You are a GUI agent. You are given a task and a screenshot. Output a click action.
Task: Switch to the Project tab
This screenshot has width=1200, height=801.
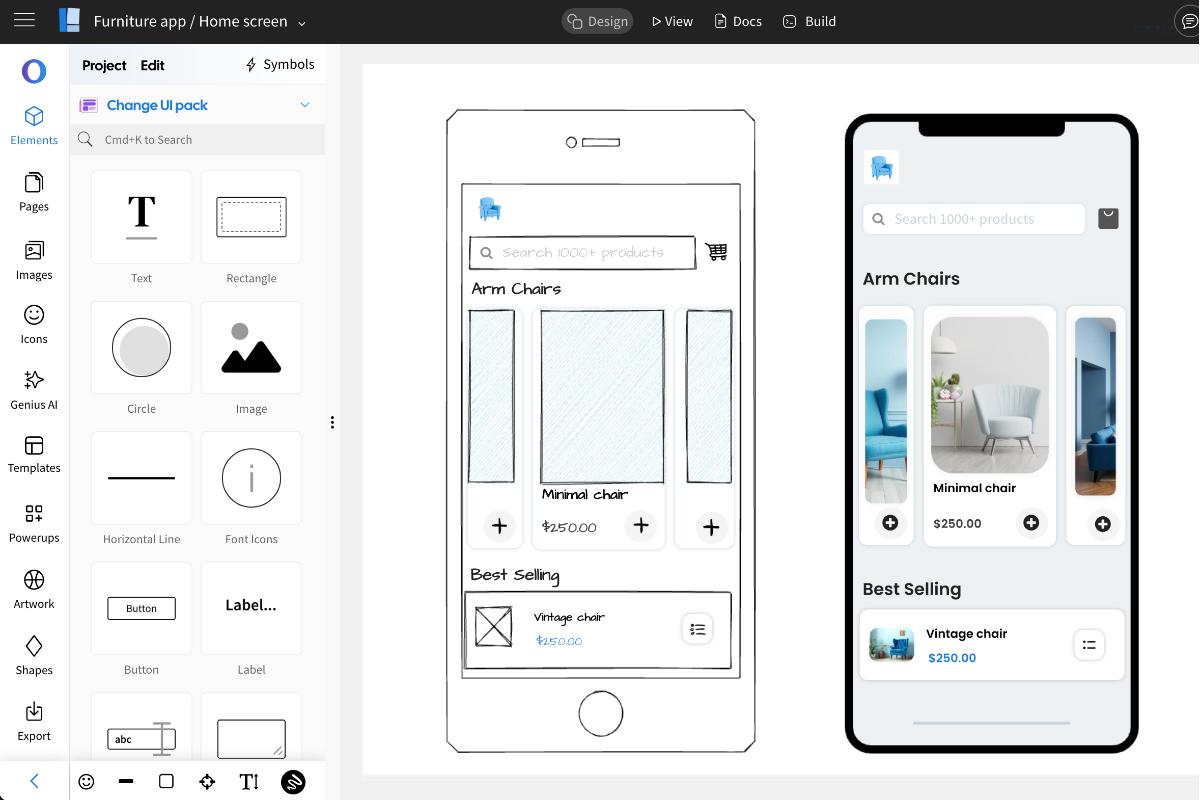tap(104, 65)
